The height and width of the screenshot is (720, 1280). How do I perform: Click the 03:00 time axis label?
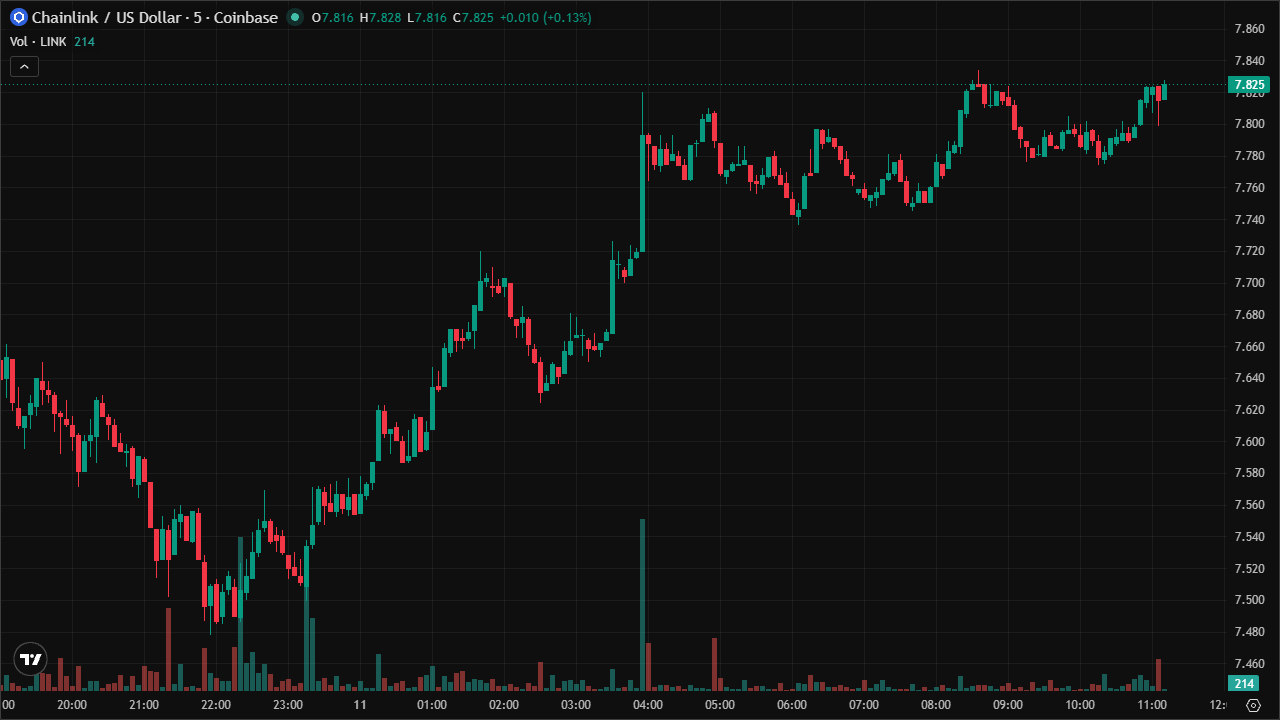576,705
